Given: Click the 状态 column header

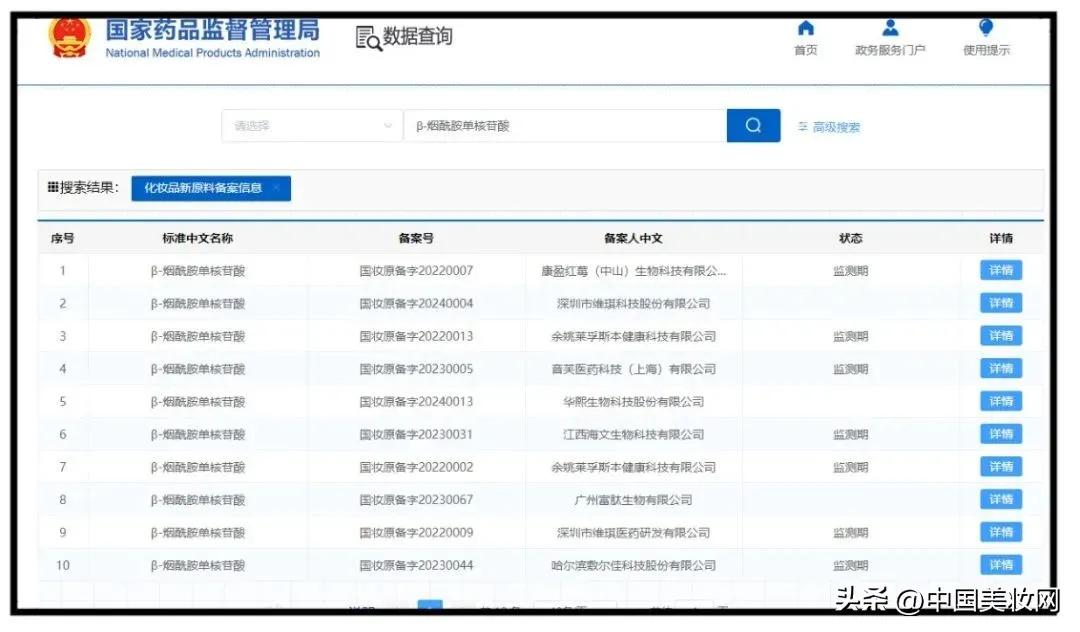Looking at the screenshot, I should [851, 238].
